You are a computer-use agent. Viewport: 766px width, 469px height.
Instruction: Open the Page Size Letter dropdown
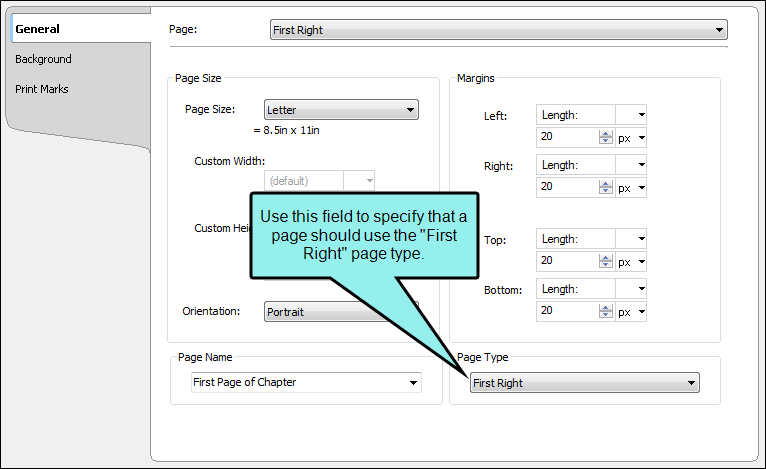[341, 110]
